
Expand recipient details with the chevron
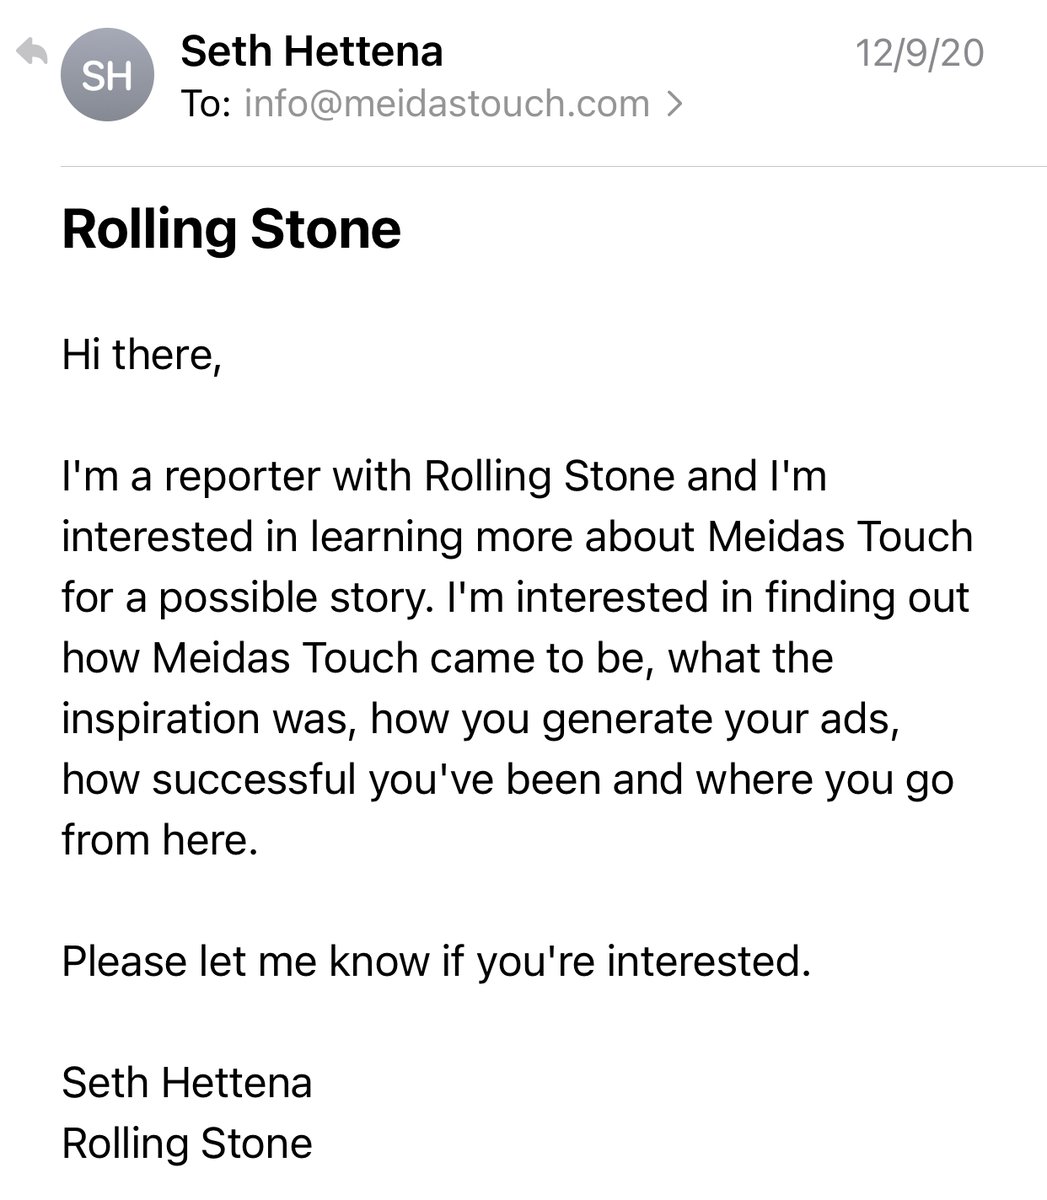[674, 104]
